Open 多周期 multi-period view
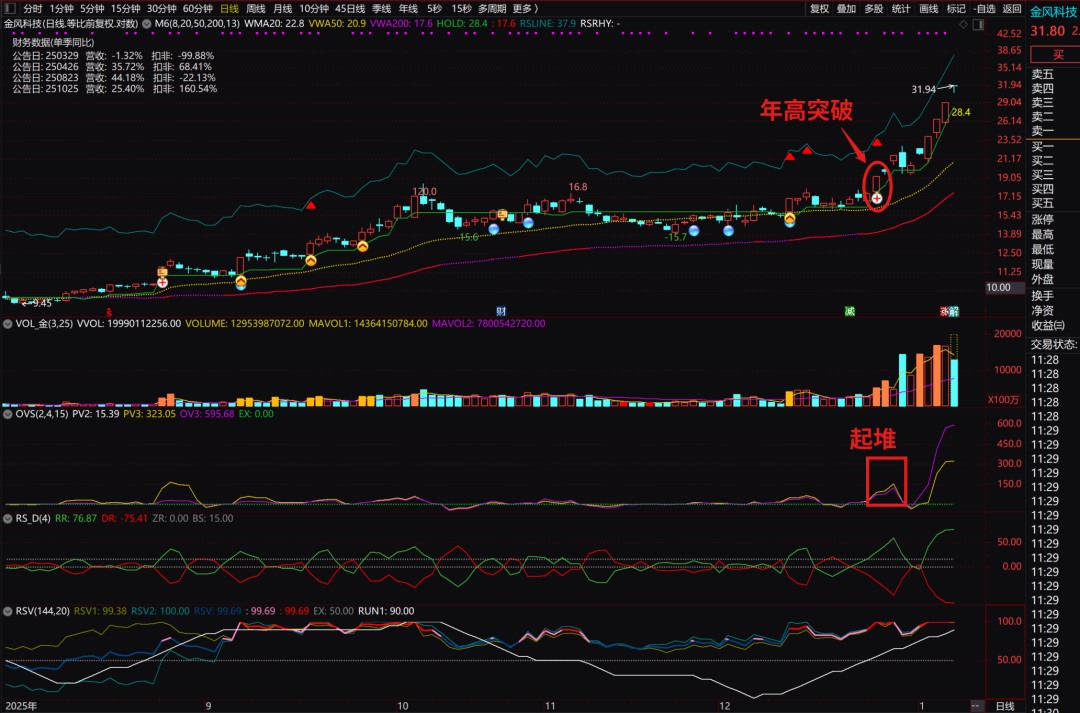The width and height of the screenshot is (1080, 713). pyautogui.click(x=492, y=8)
